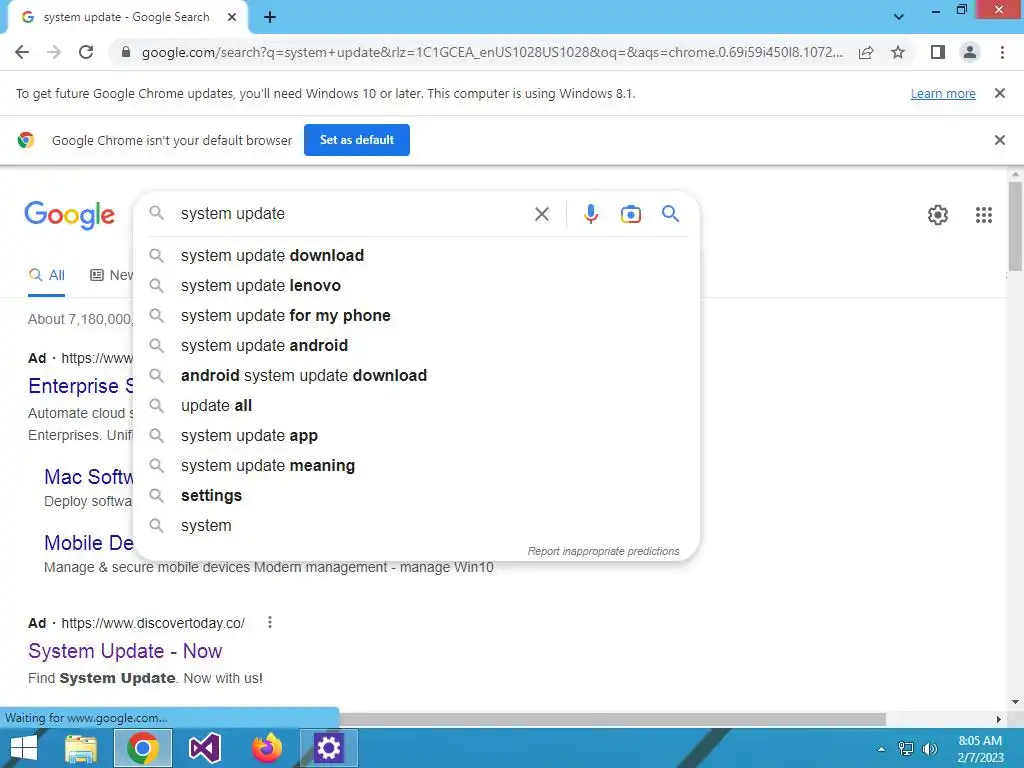Image resolution: width=1024 pixels, height=768 pixels.
Task: Go to the Google logo homepage
Action: [69, 215]
